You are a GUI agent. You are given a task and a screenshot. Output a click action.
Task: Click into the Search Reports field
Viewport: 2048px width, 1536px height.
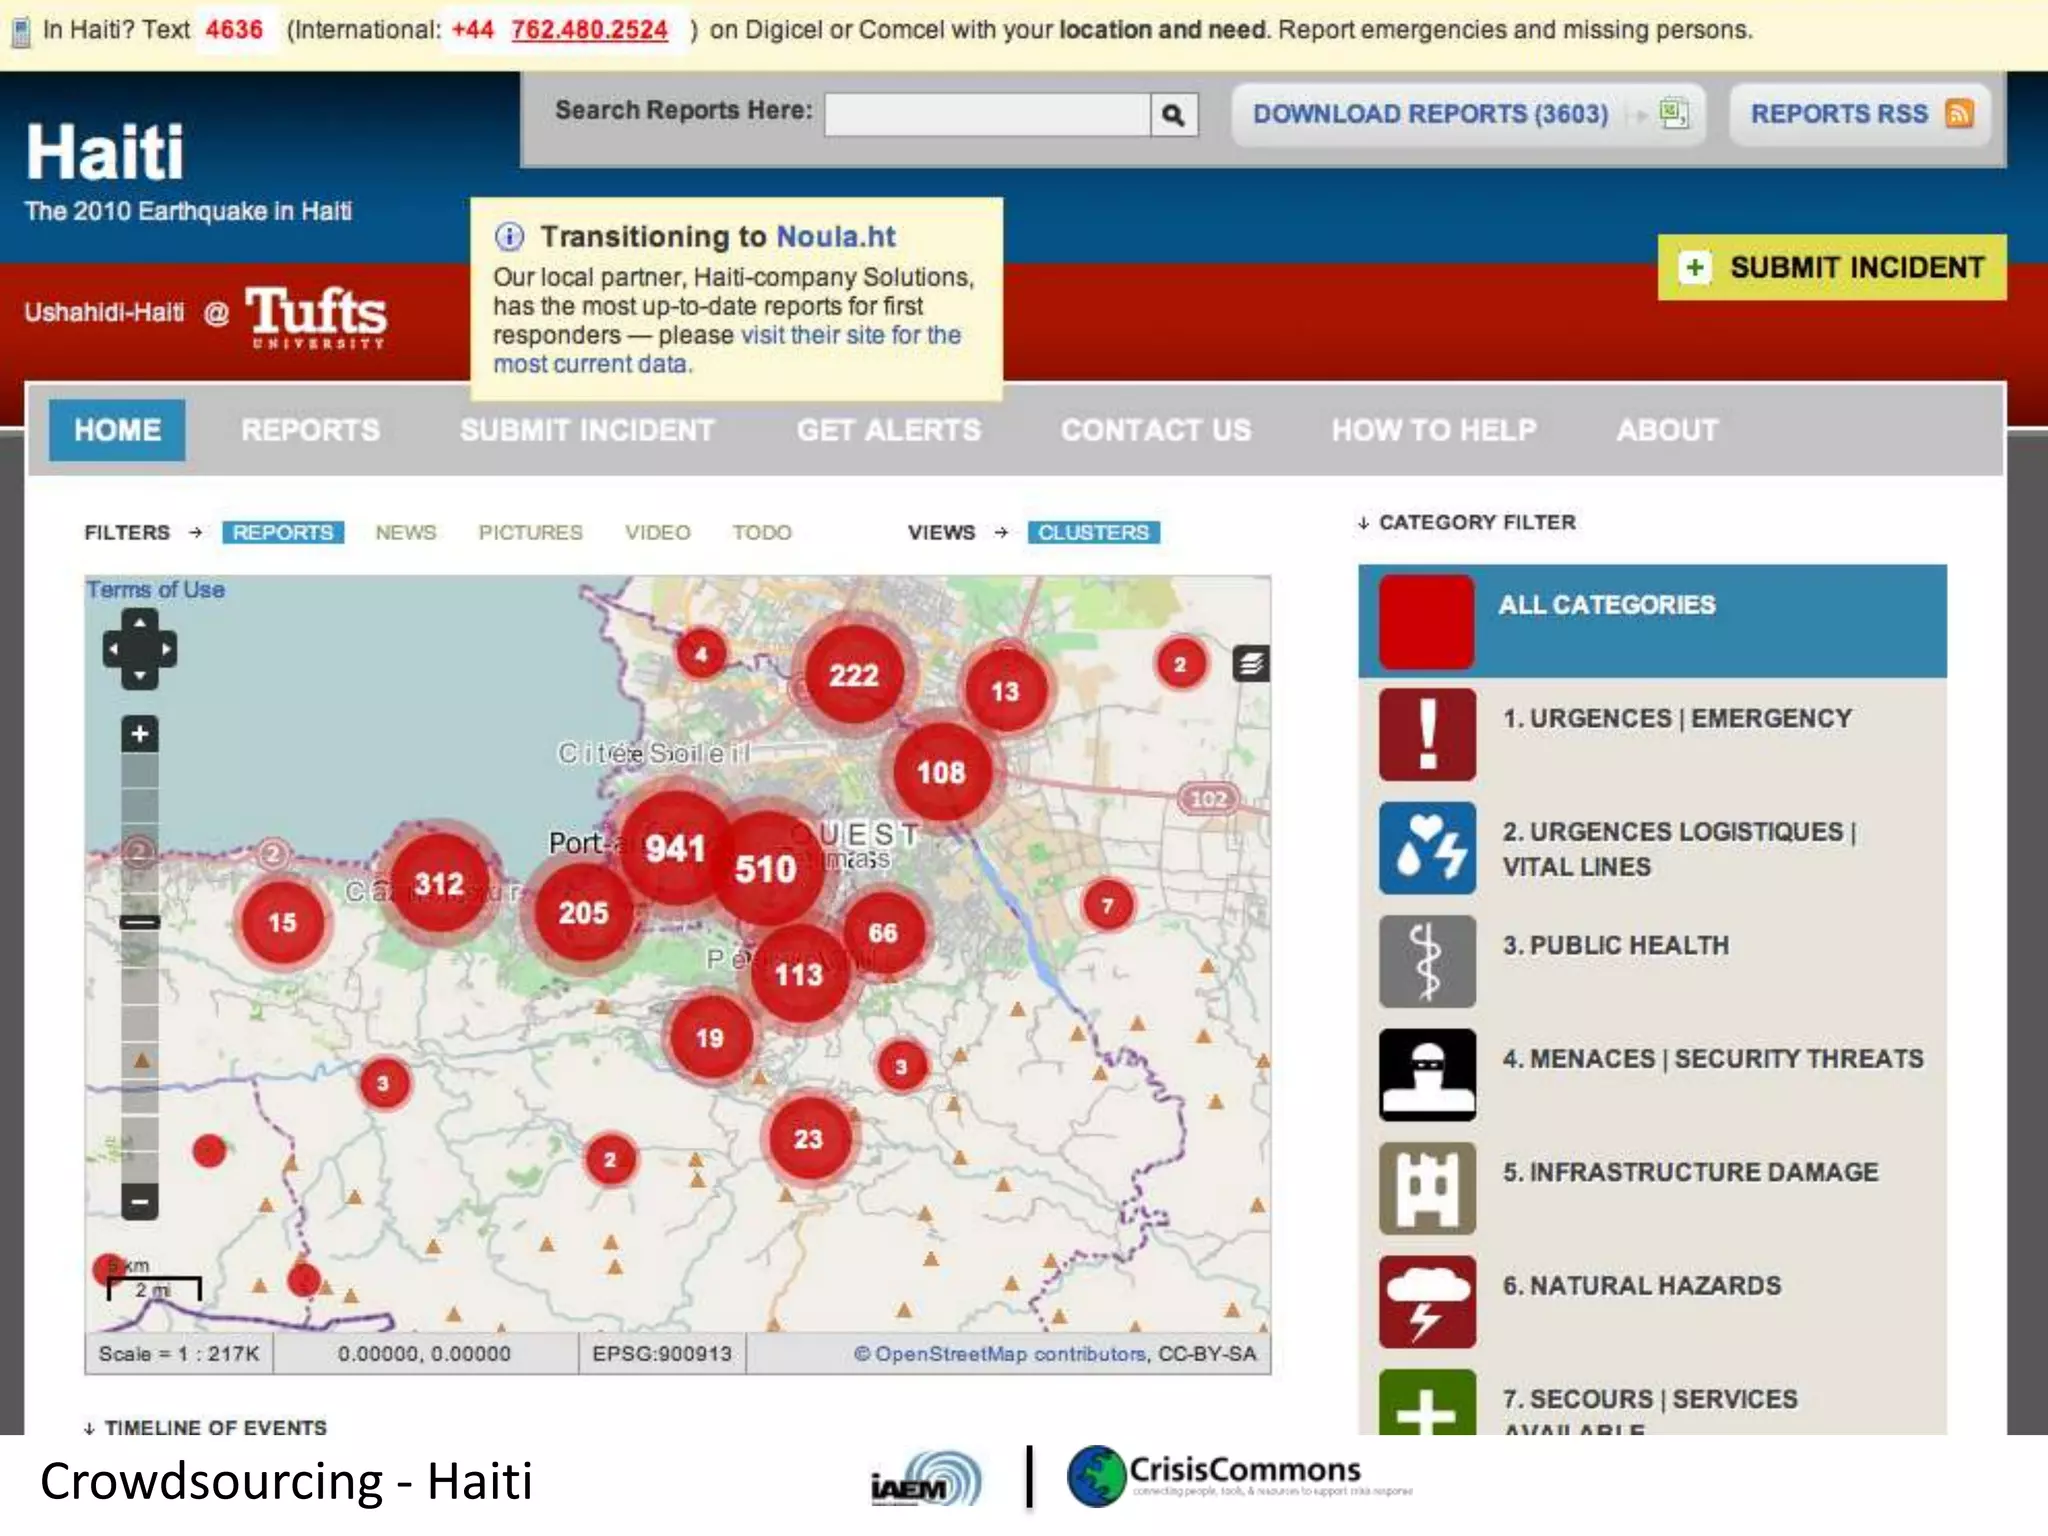[987, 115]
